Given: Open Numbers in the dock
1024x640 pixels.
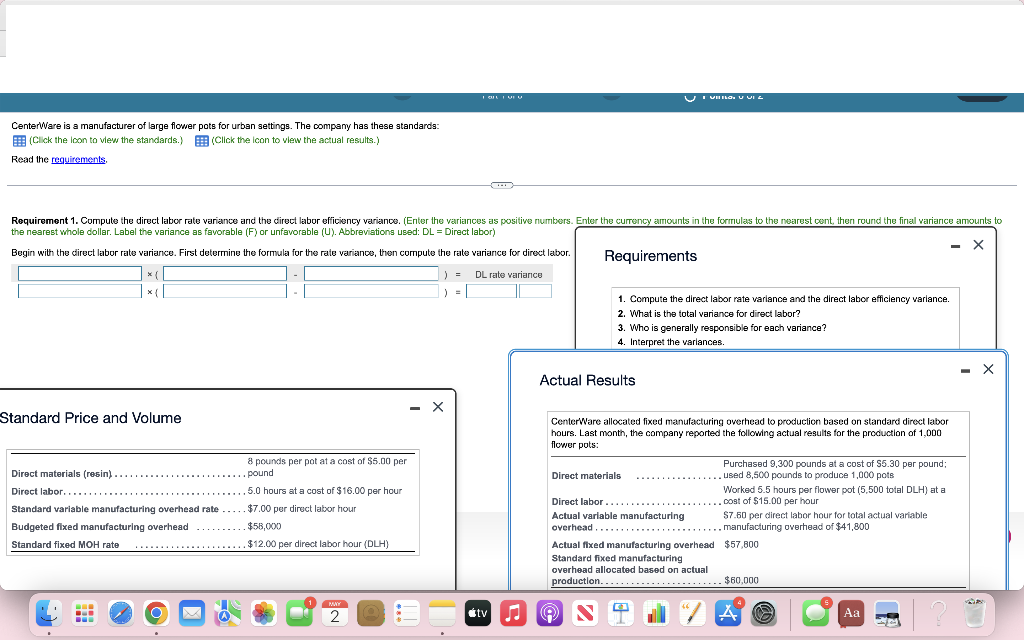Looking at the screenshot, I should click(656, 613).
